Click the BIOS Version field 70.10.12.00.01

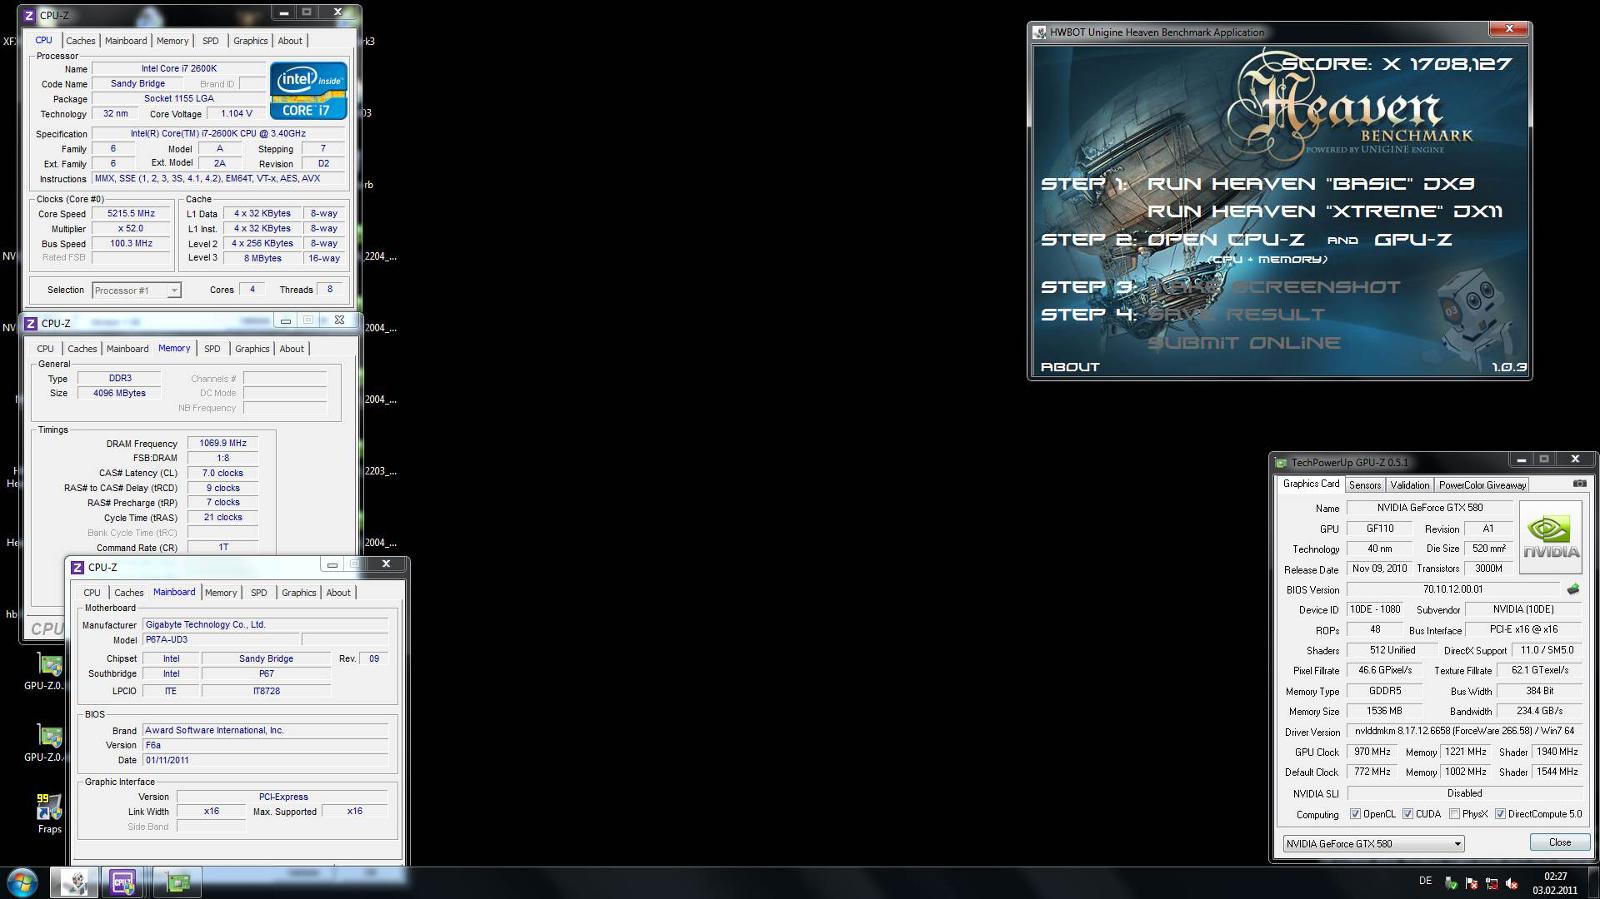click(1453, 589)
